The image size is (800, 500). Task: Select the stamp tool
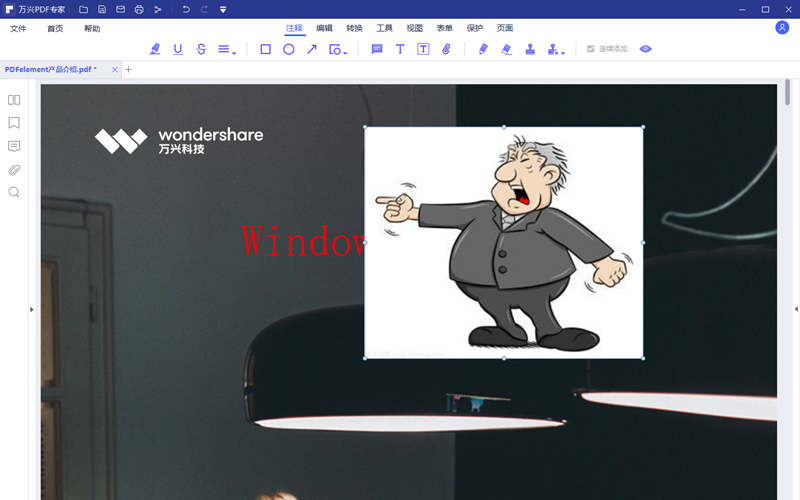point(530,49)
